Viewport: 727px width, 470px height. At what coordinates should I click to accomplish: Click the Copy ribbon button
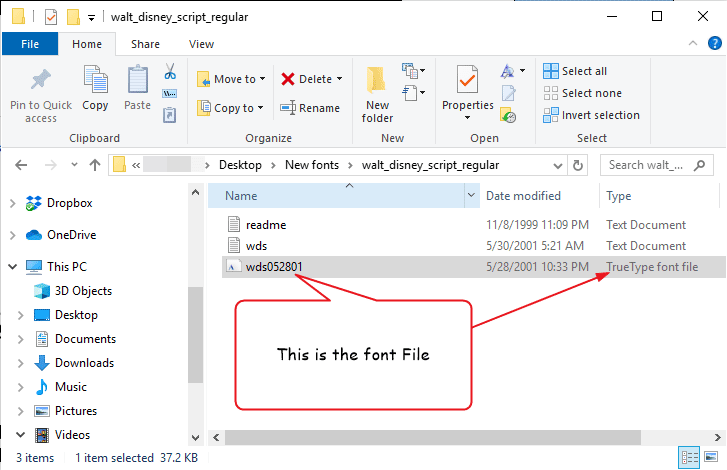pyautogui.click(x=96, y=88)
